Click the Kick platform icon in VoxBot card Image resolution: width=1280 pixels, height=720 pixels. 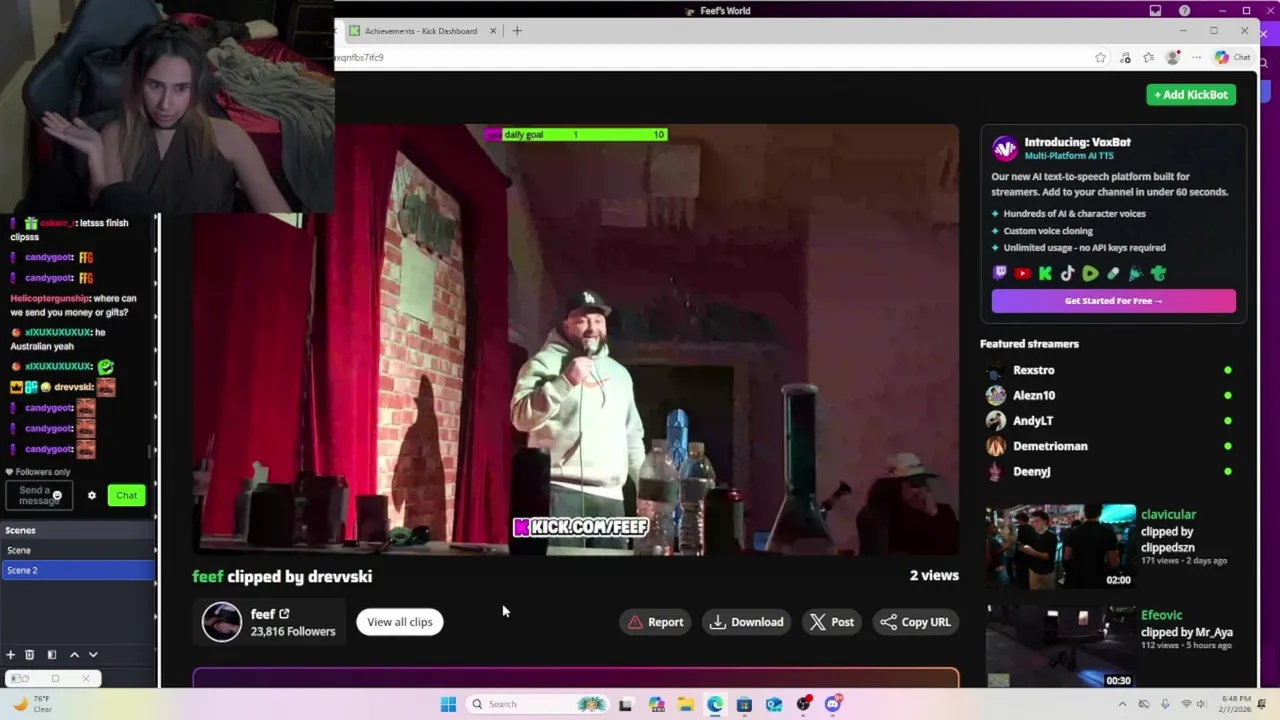click(1045, 273)
